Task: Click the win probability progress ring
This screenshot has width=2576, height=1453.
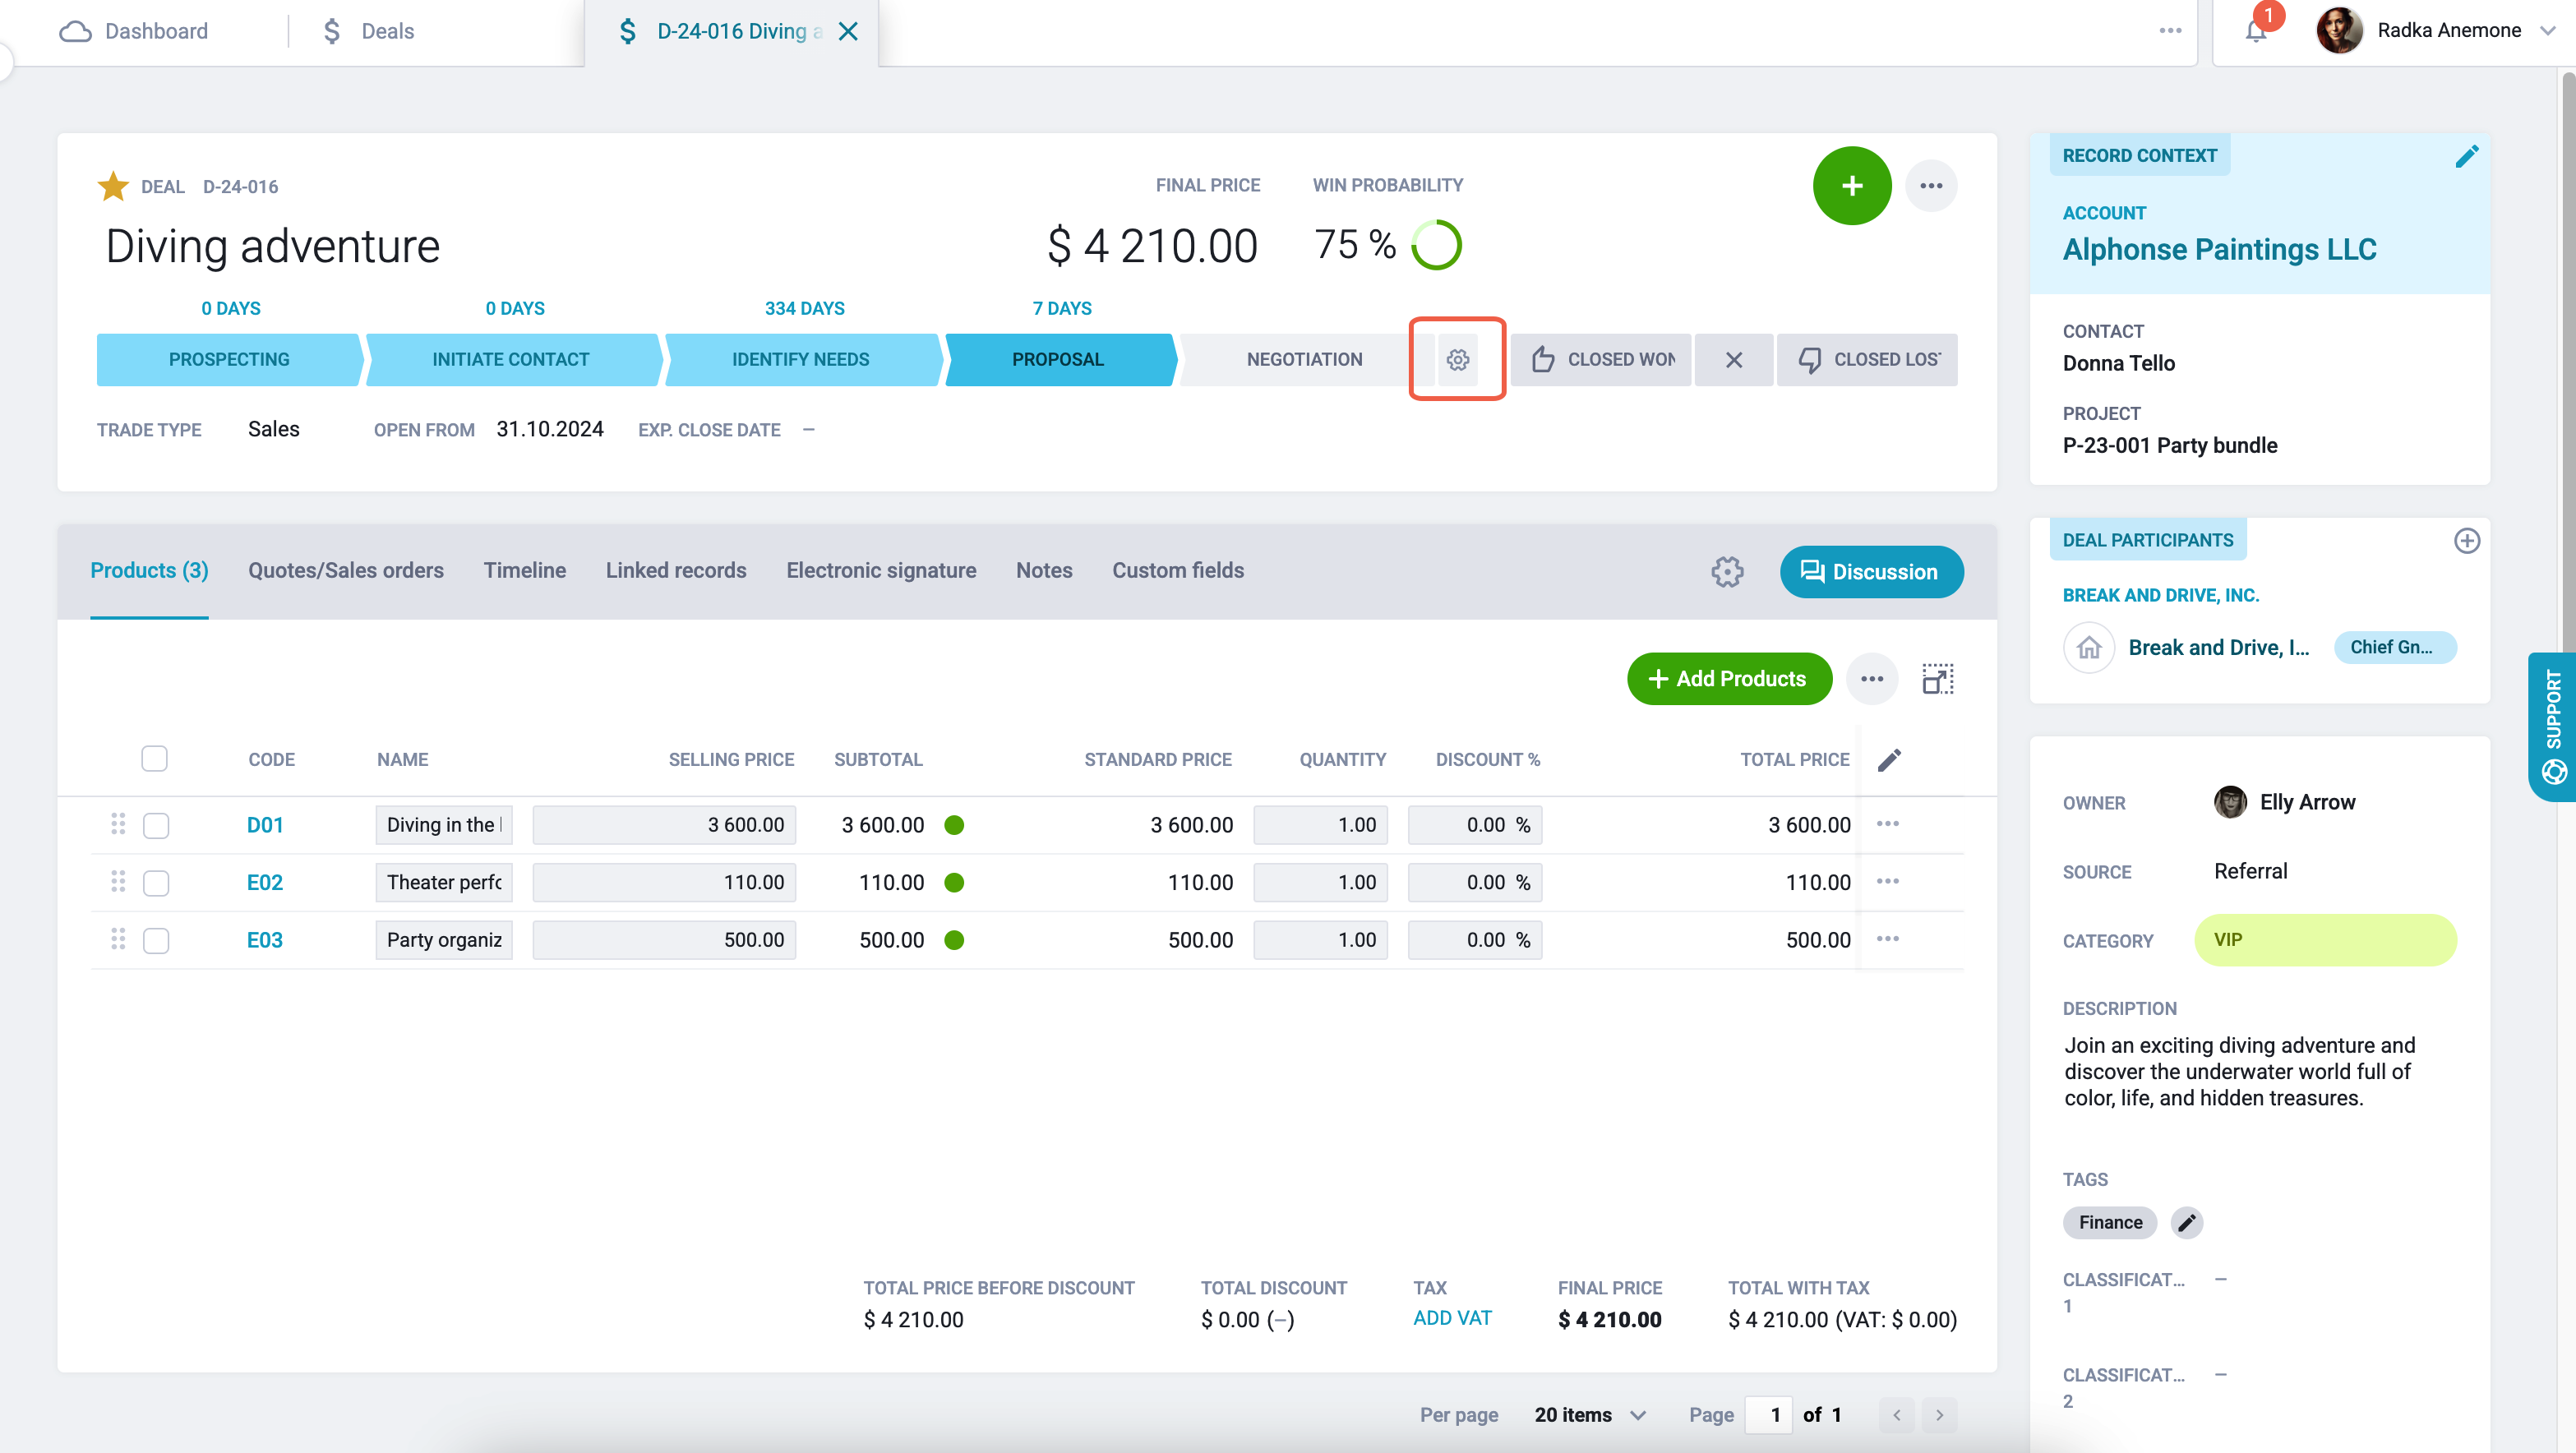Action: tap(1436, 245)
